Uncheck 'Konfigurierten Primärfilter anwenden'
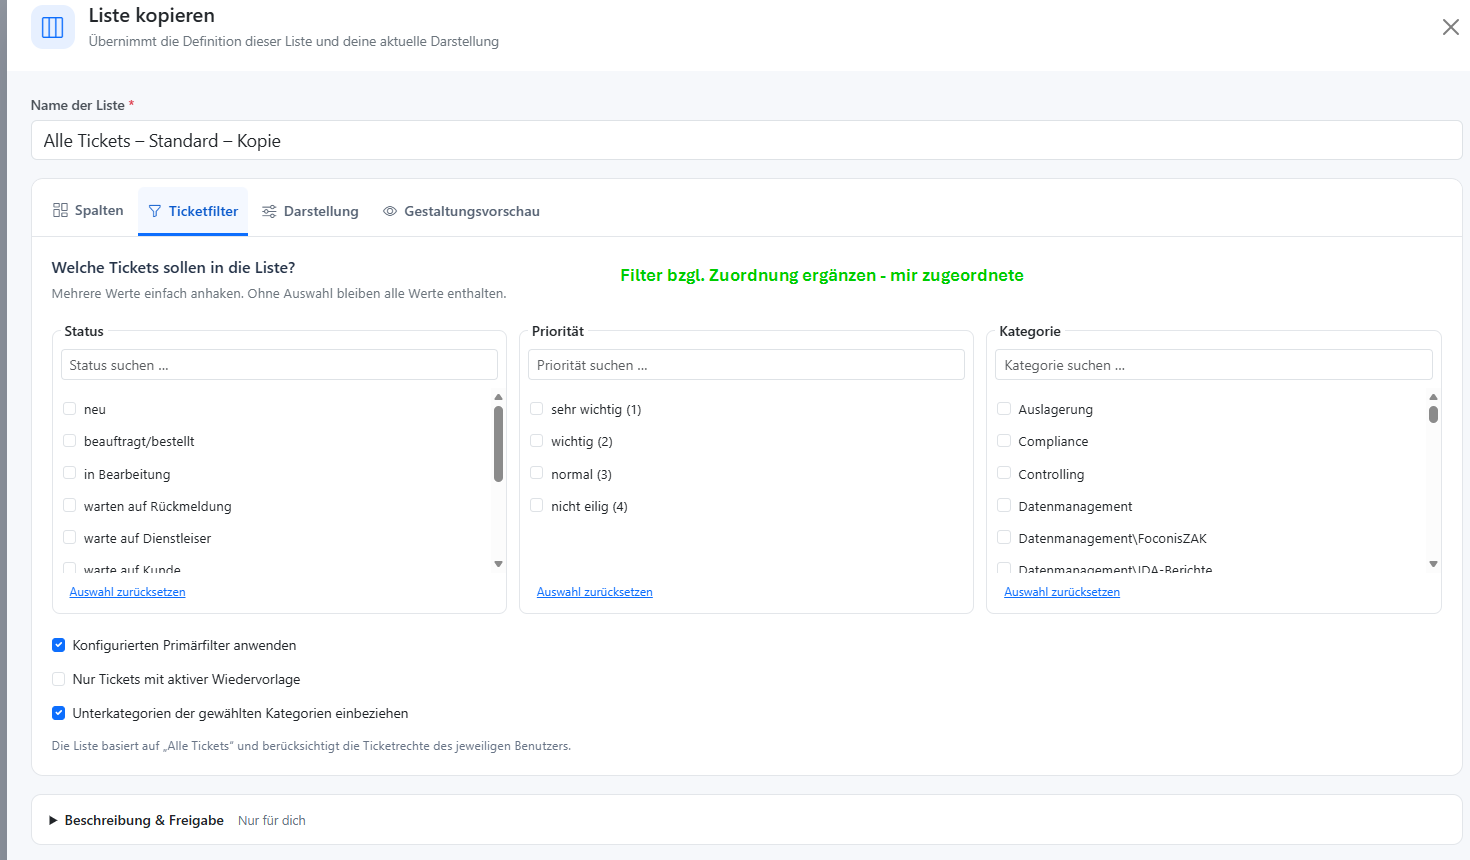 pyautogui.click(x=58, y=645)
